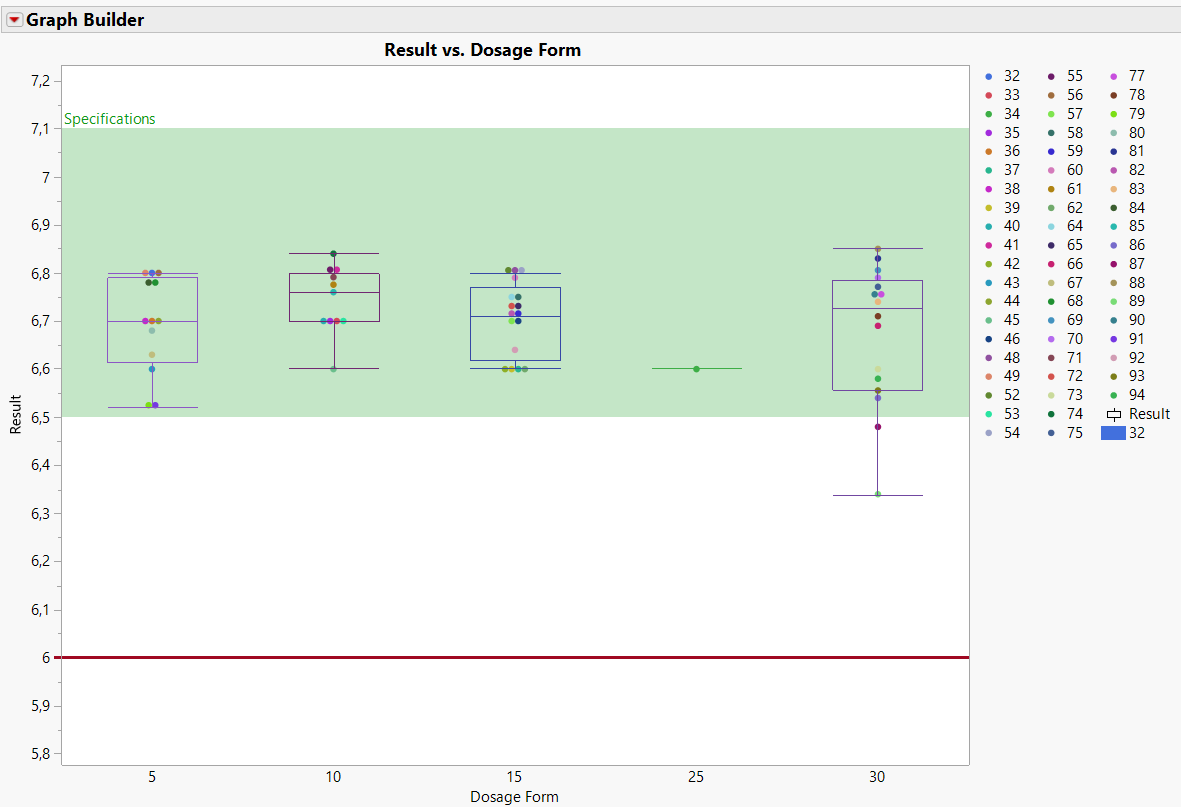Select the blue 32 color swatch in legend
This screenshot has height=807, width=1181.
pyautogui.click(x=1112, y=433)
